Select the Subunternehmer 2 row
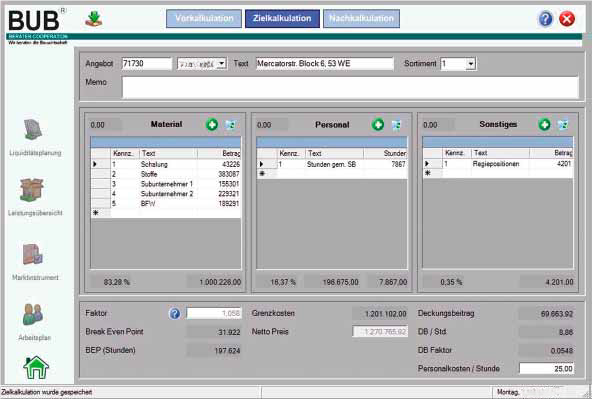The width and height of the screenshot is (592, 399). 166,194
